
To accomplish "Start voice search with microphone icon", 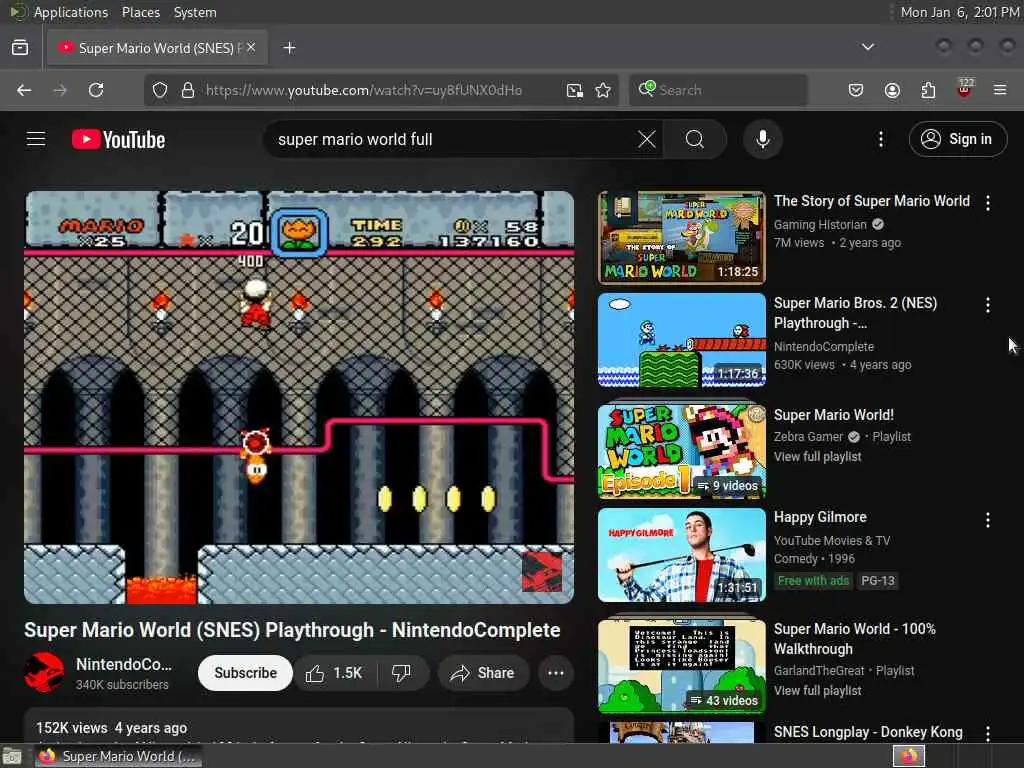I will [x=762, y=139].
